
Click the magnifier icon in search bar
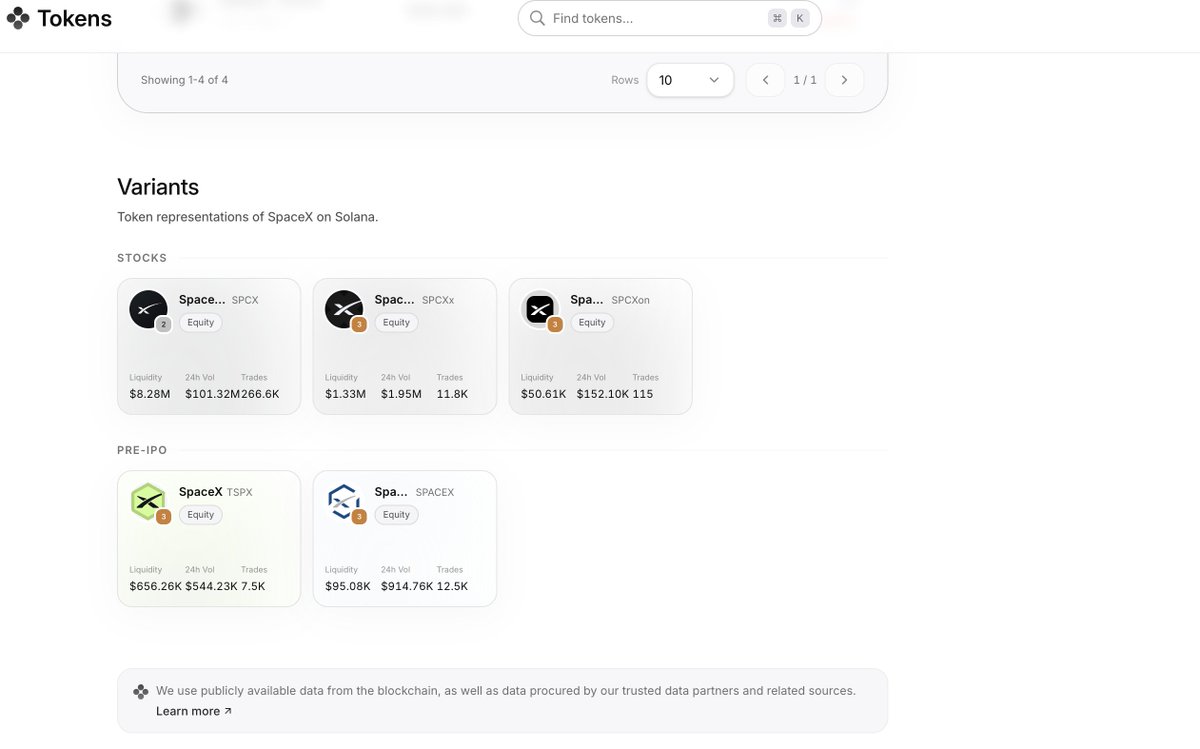(x=537, y=18)
